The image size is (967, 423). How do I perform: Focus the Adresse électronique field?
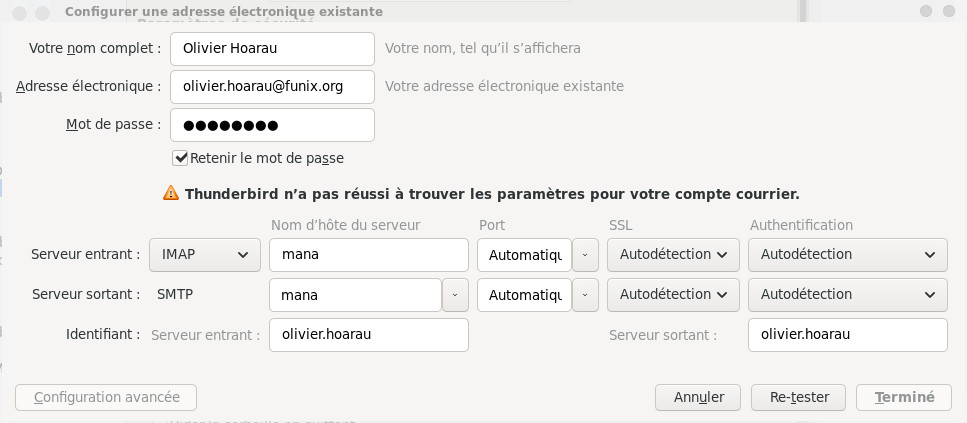(x=272, y=87)
